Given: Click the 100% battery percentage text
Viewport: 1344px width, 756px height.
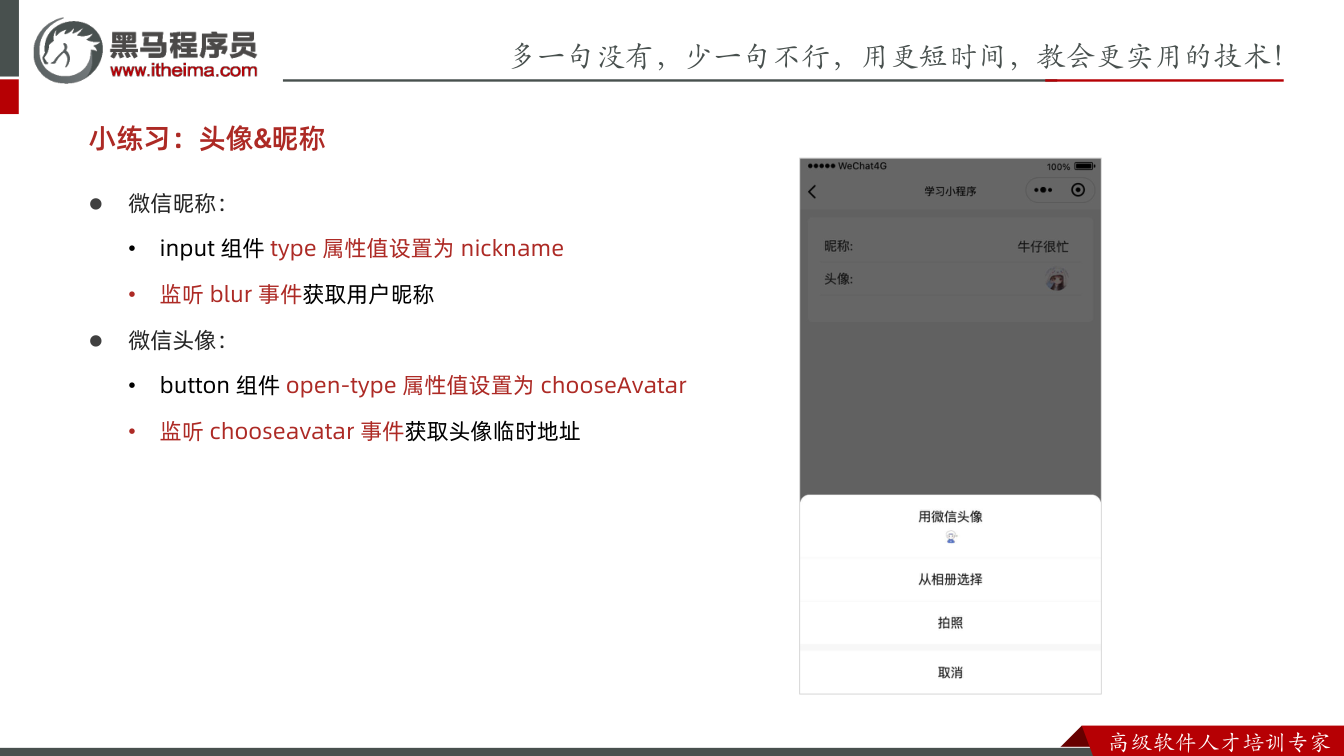Looking at the screenshot, I should 1058,166.
